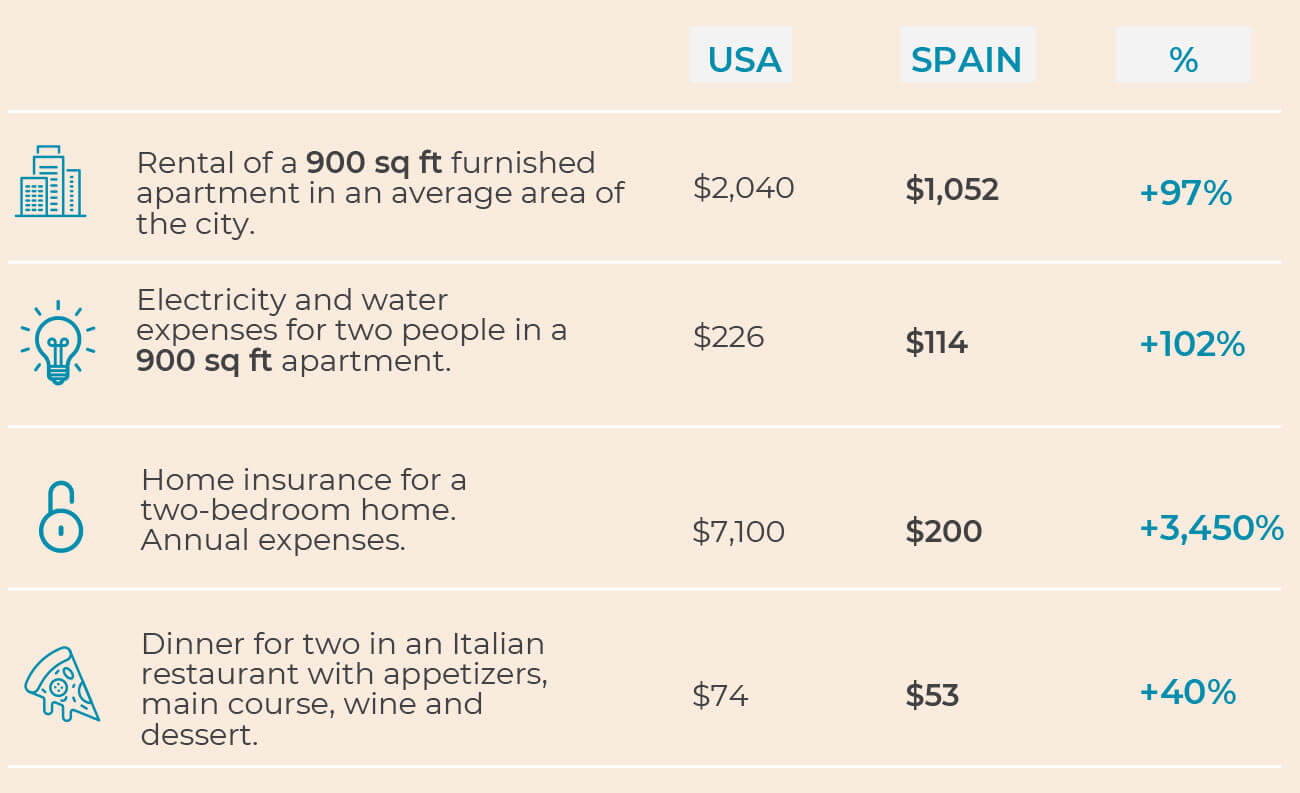Select the $1,052 Spain rental price
The image size is (1300, 793).
click(x=952, y=189)
